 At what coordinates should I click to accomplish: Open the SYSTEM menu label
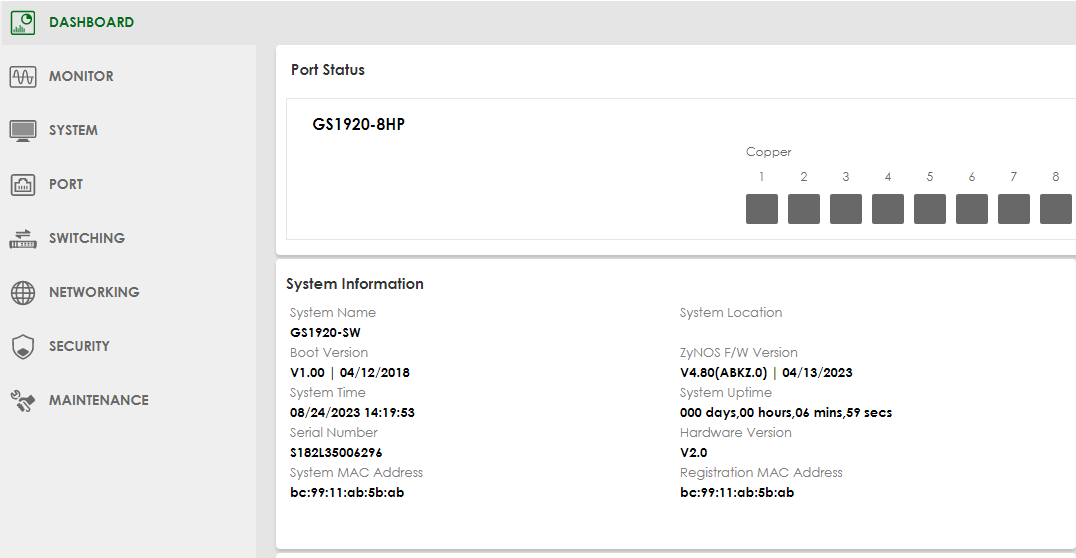click(73, 130)
